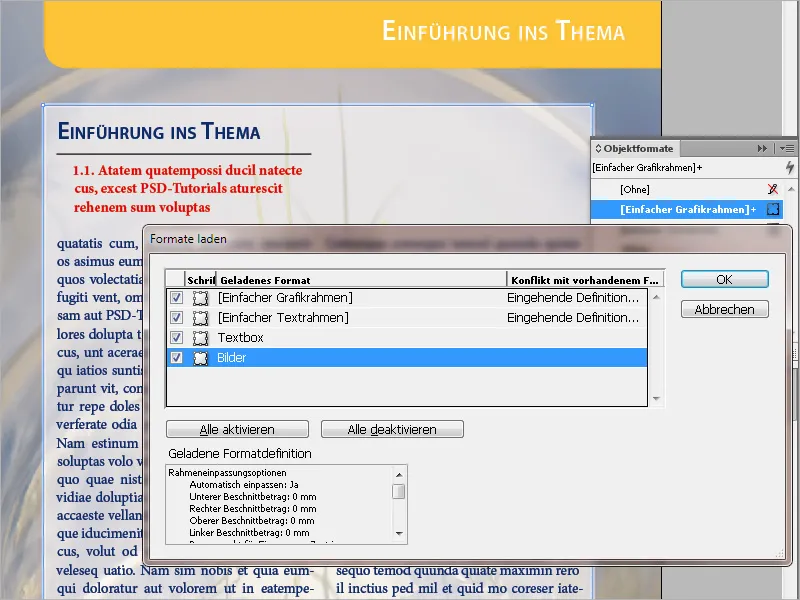This screenshot has height=600, width=800.
Task: Click the red slash icon beside [Ohne] style
Action: point(773,188)
